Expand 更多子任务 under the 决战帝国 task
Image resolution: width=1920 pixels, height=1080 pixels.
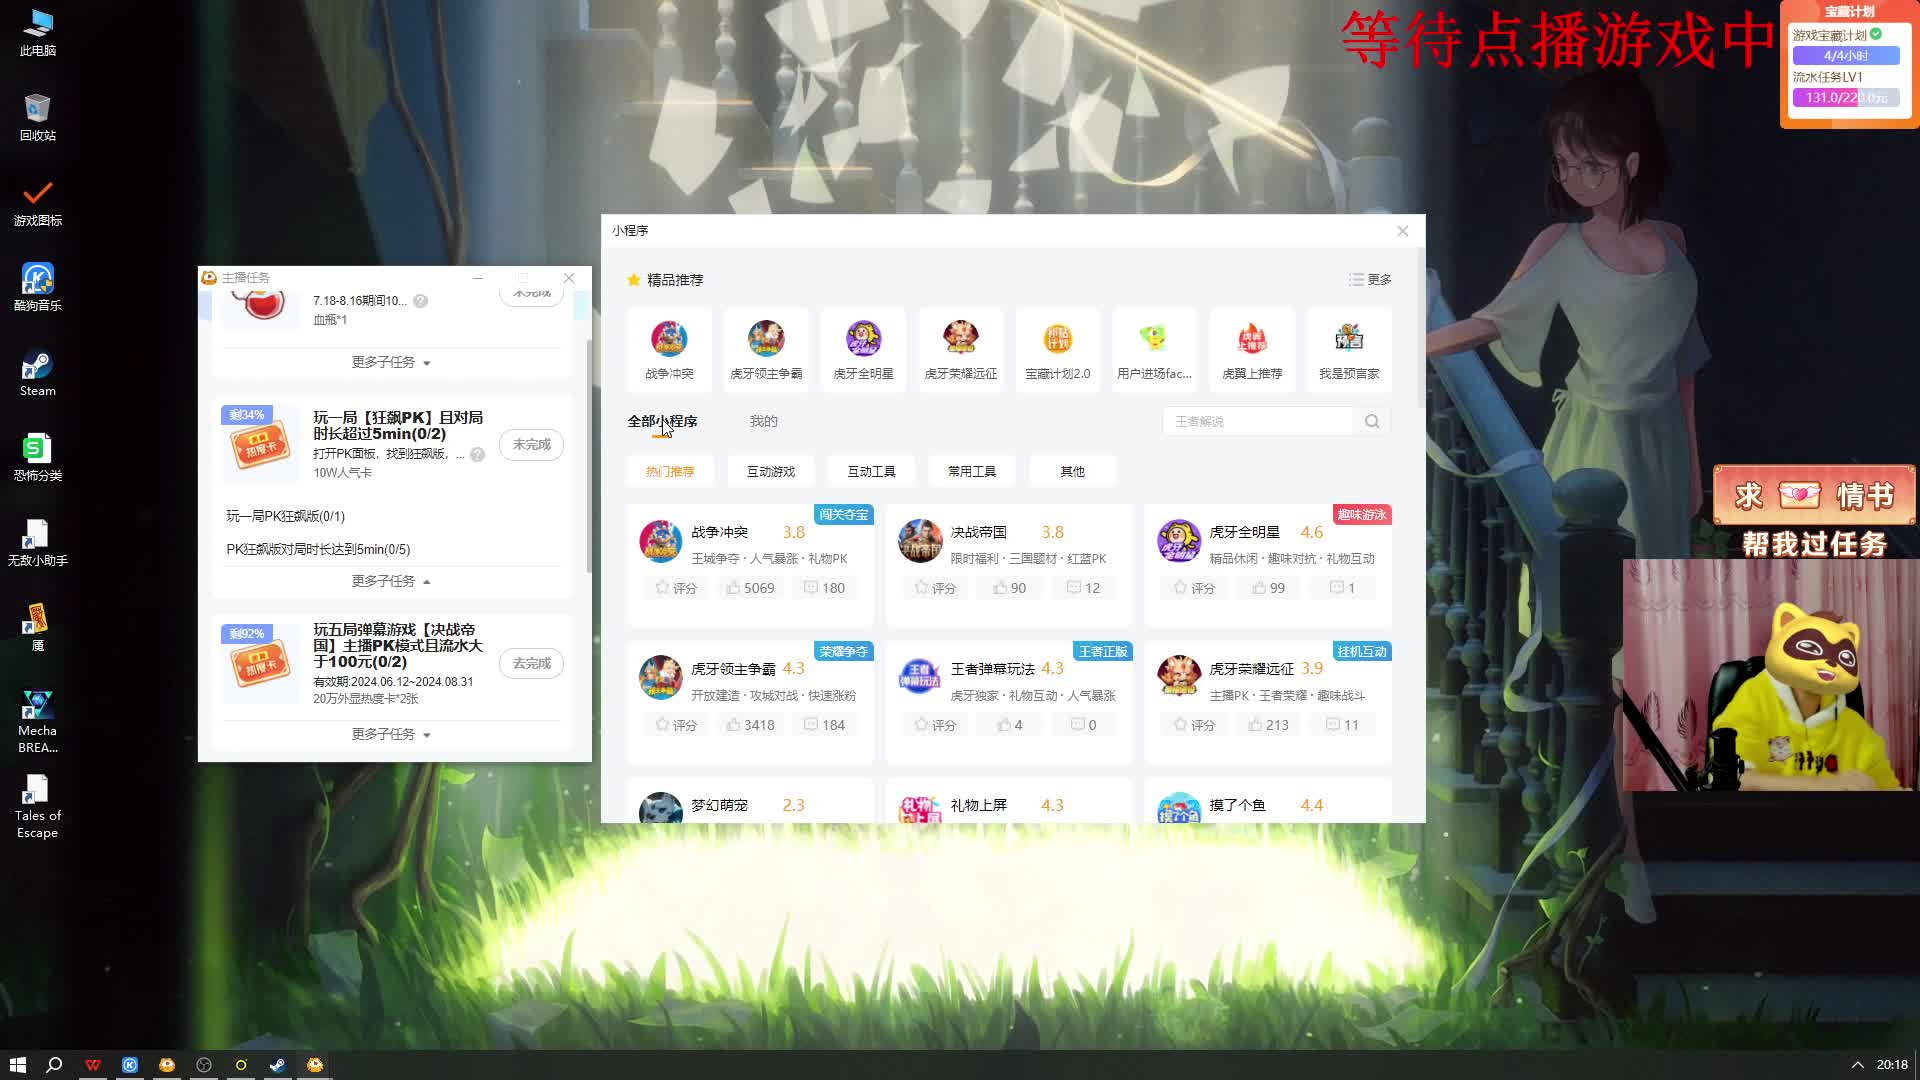point(389,734)
